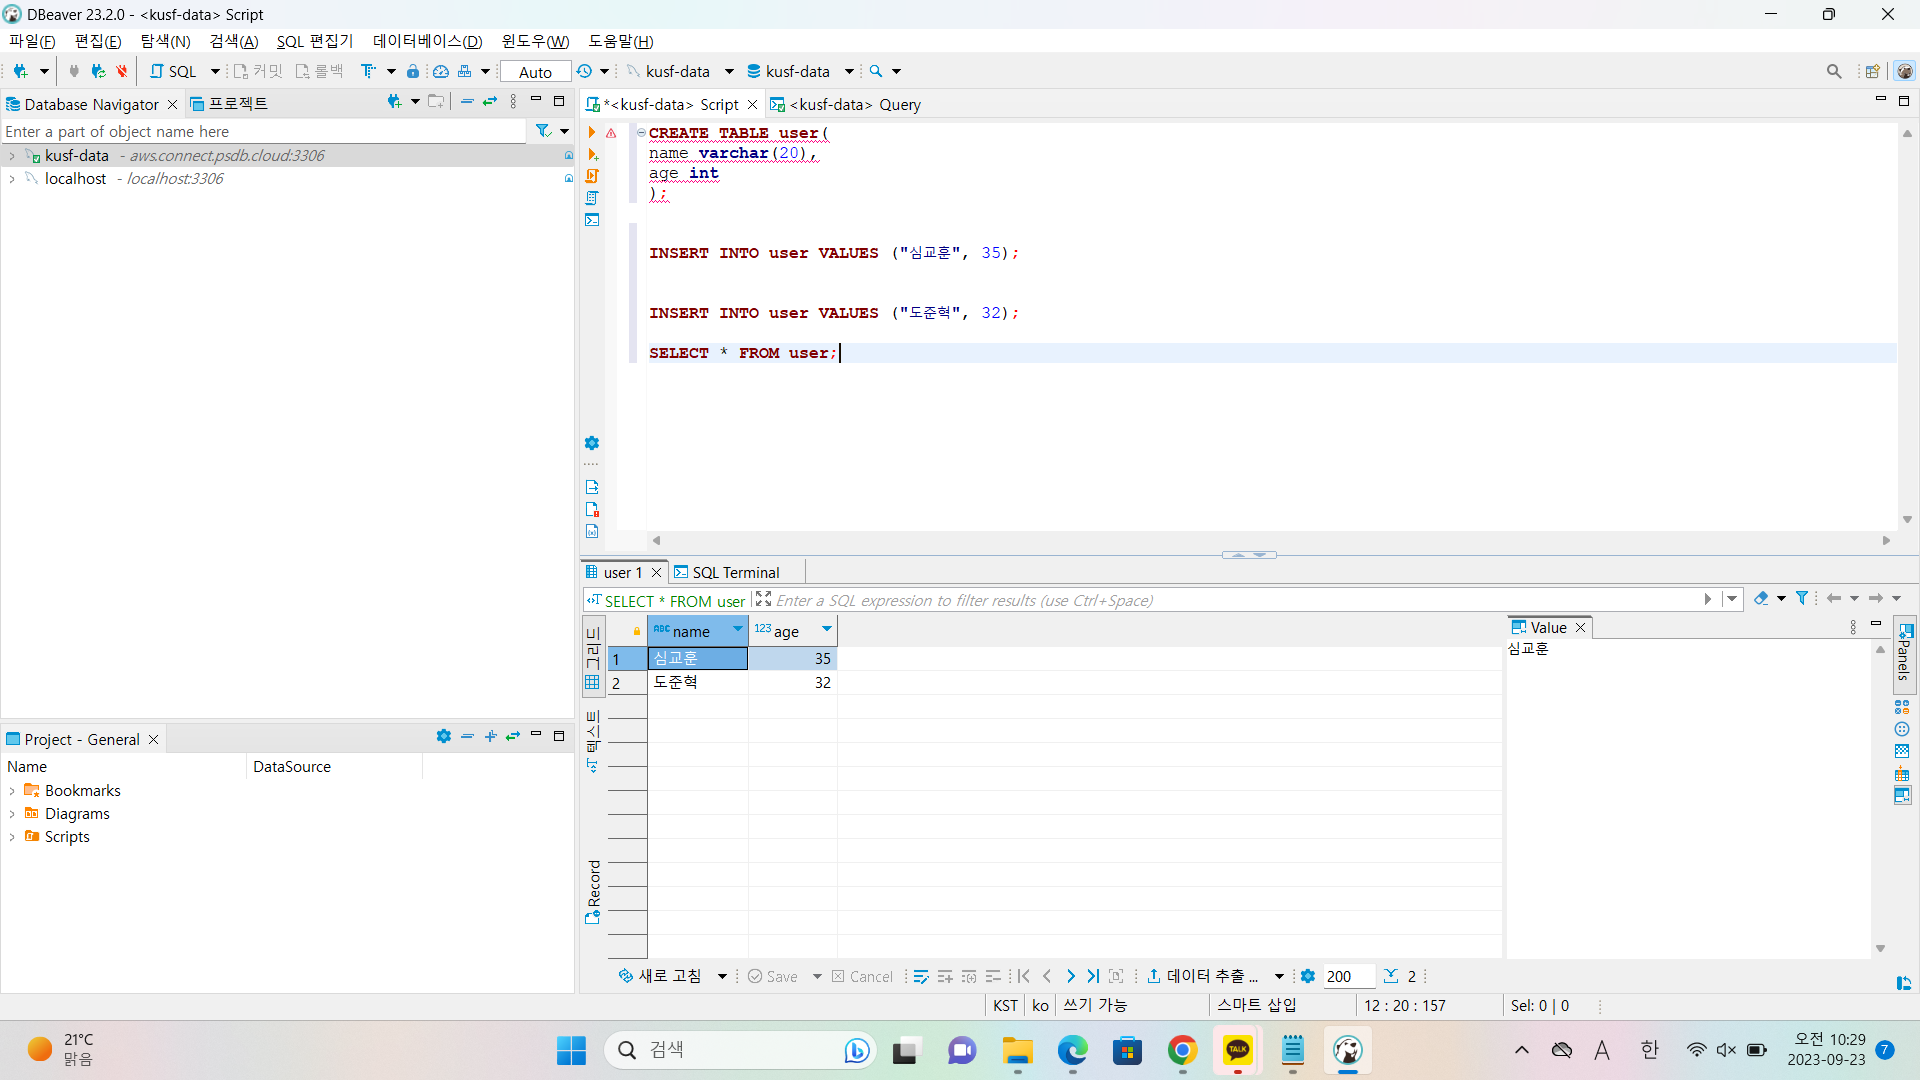Toggle the commit mode lock icon in toolbar
This screenshot has height=1080, width=1920.
click(x=413, y=71)
